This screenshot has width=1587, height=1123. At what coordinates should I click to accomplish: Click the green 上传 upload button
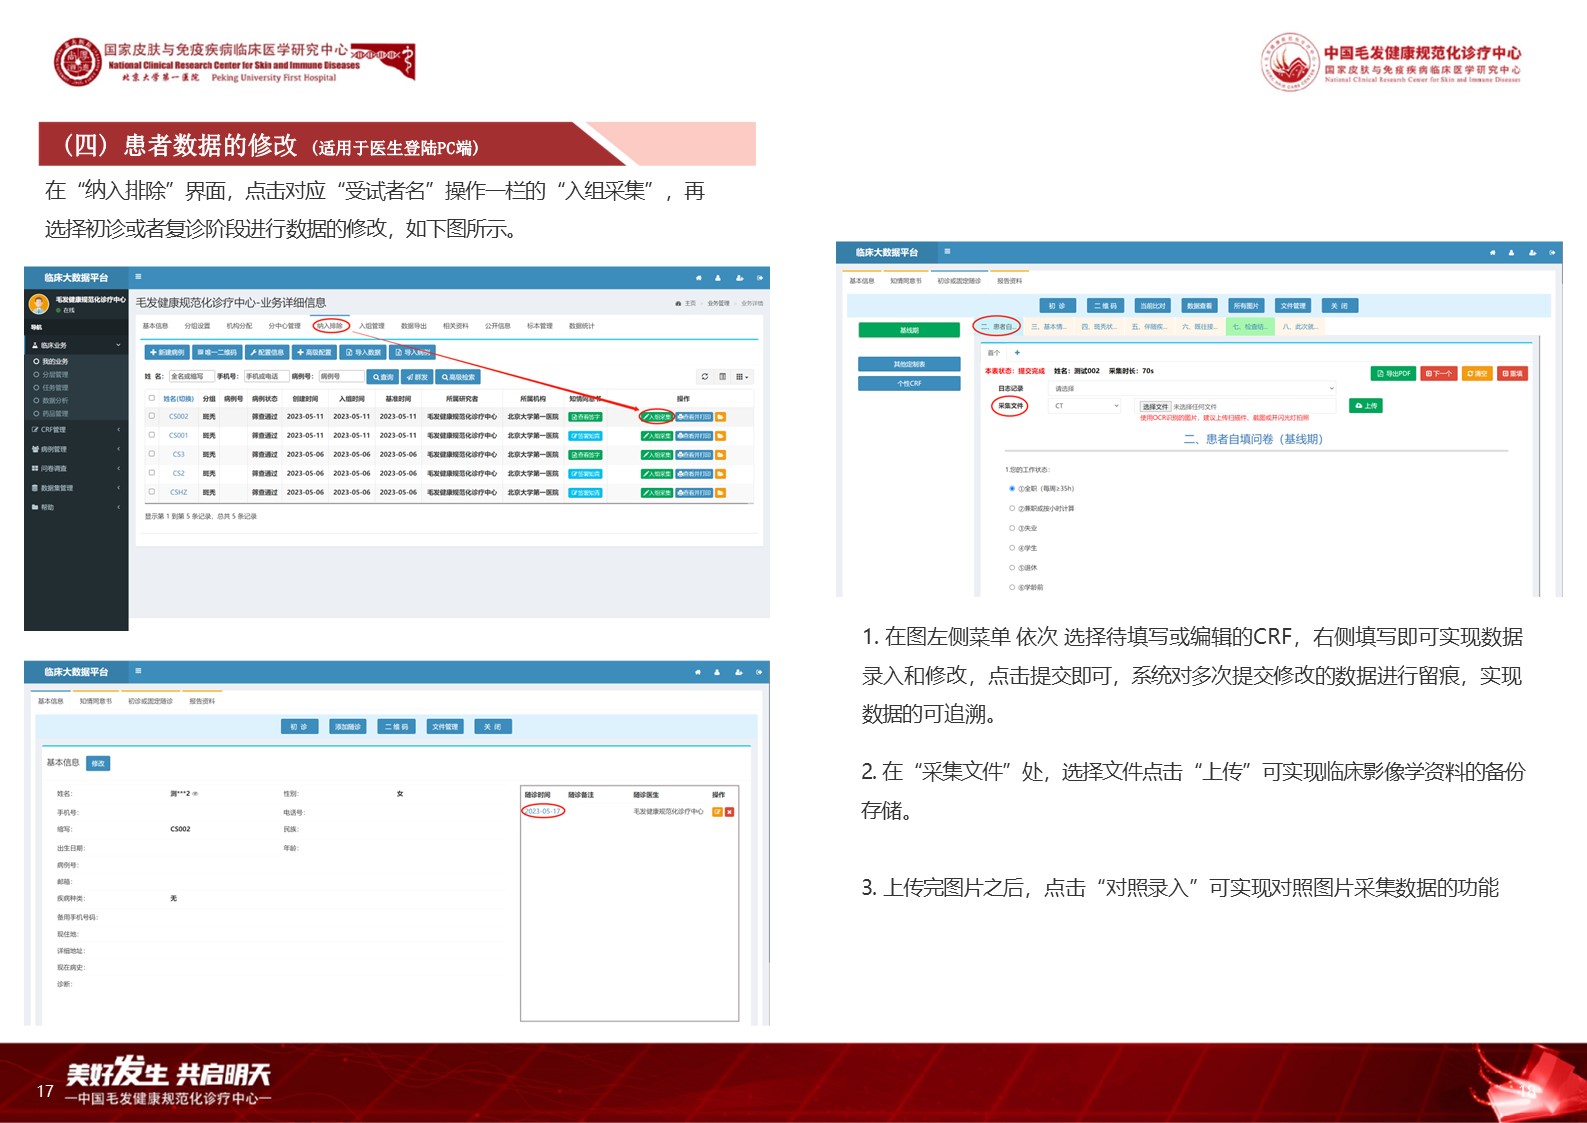click(x=1365, y=406)
